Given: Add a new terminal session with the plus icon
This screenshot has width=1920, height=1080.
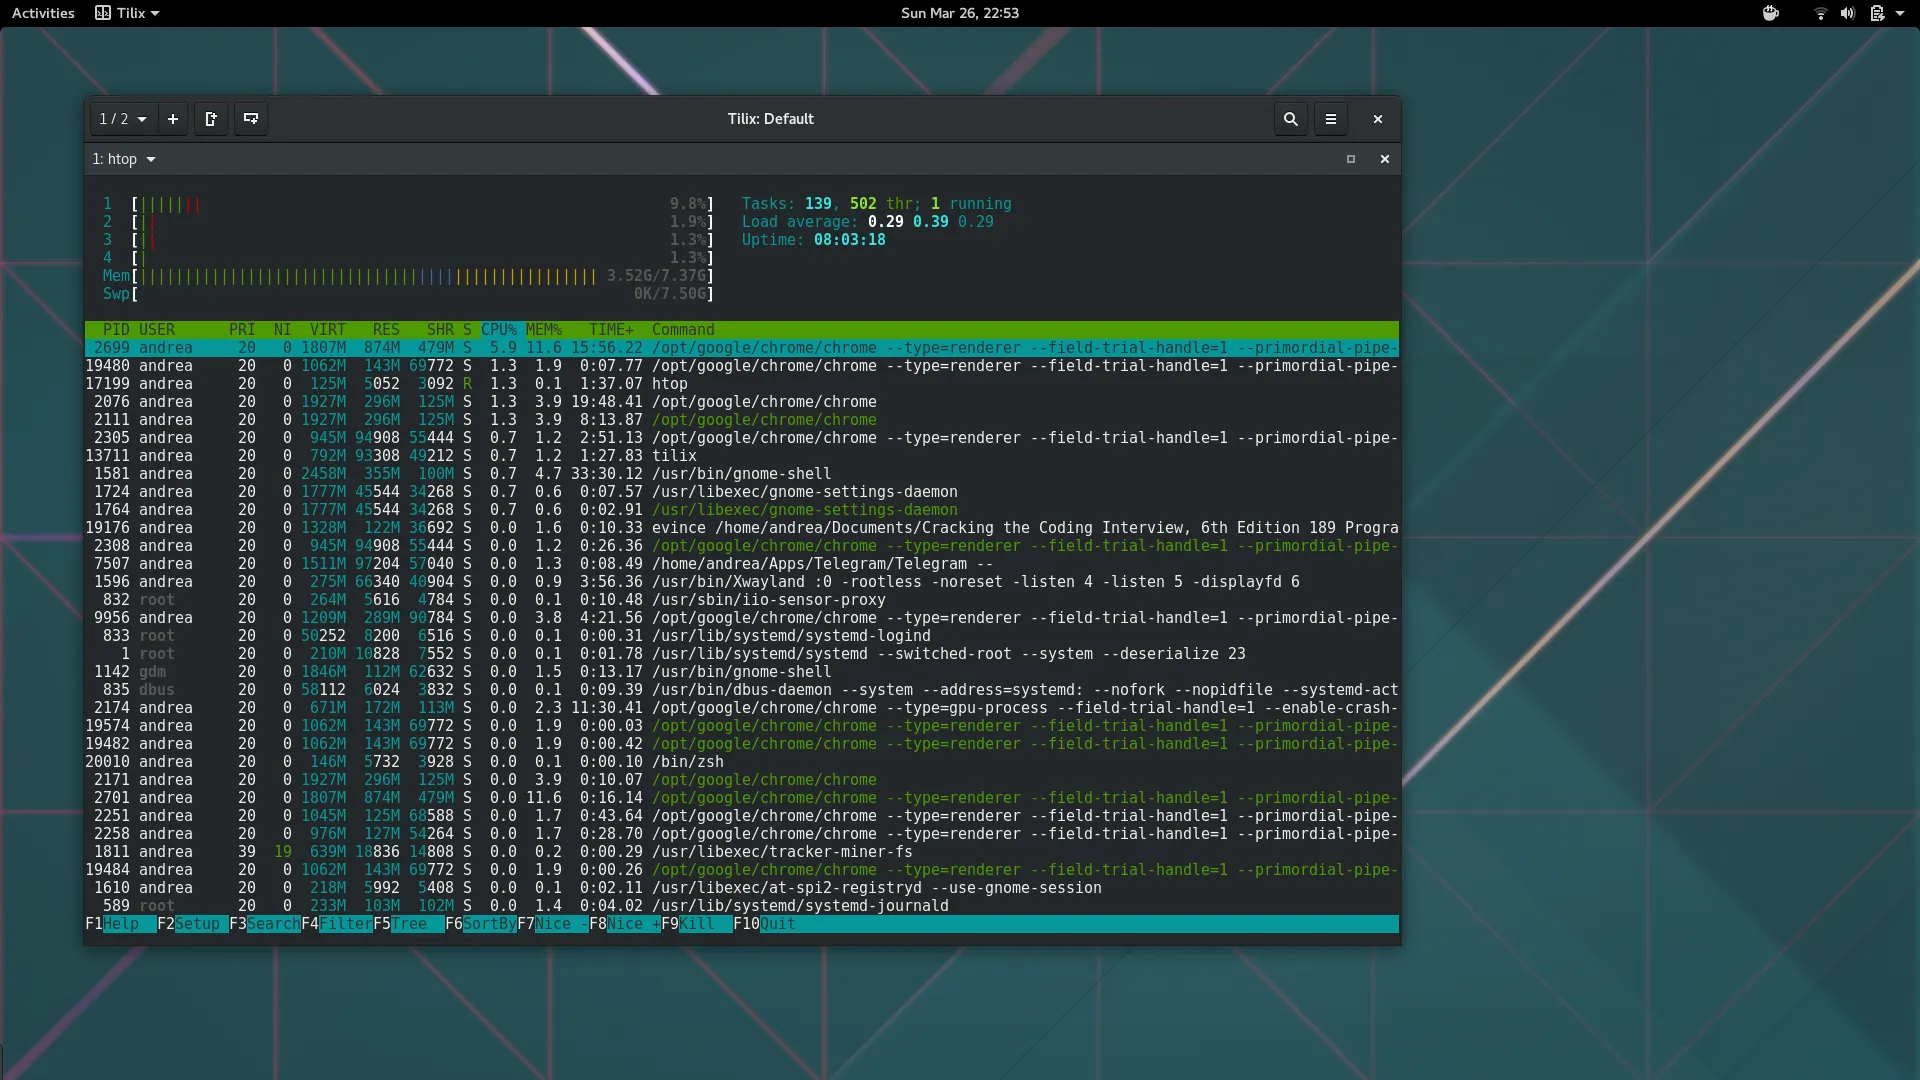Looking at the screenshot, I should coord(172,118).
